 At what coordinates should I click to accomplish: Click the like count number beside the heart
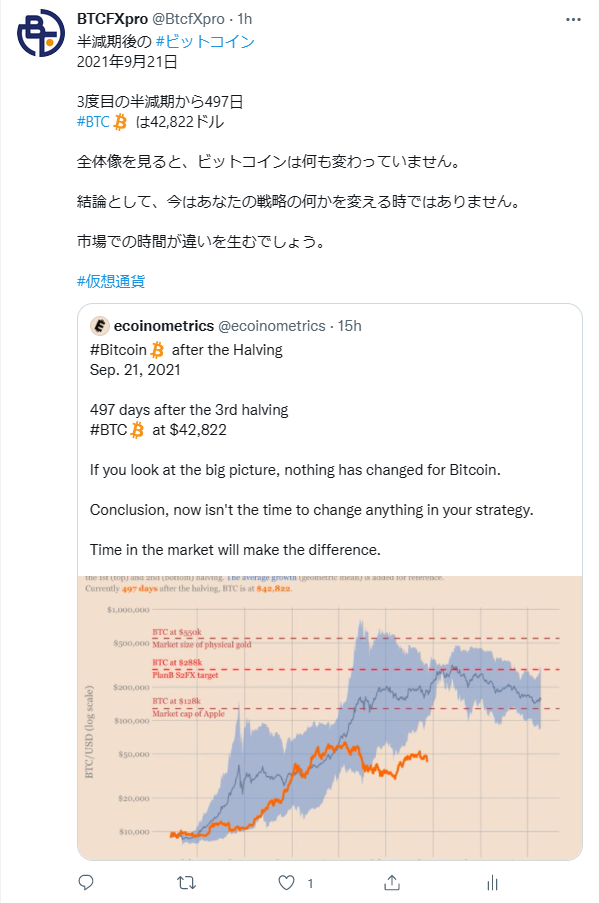pyautogui.click(x=310, y=883)
